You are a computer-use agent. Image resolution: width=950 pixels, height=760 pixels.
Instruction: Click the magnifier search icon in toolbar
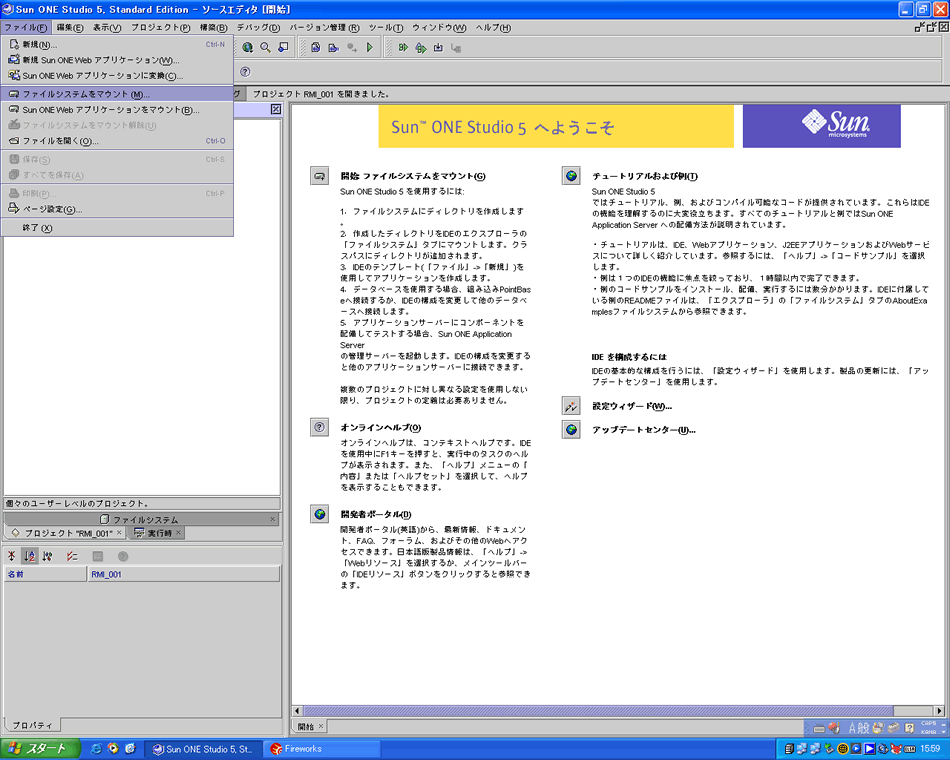pos(265,47)
